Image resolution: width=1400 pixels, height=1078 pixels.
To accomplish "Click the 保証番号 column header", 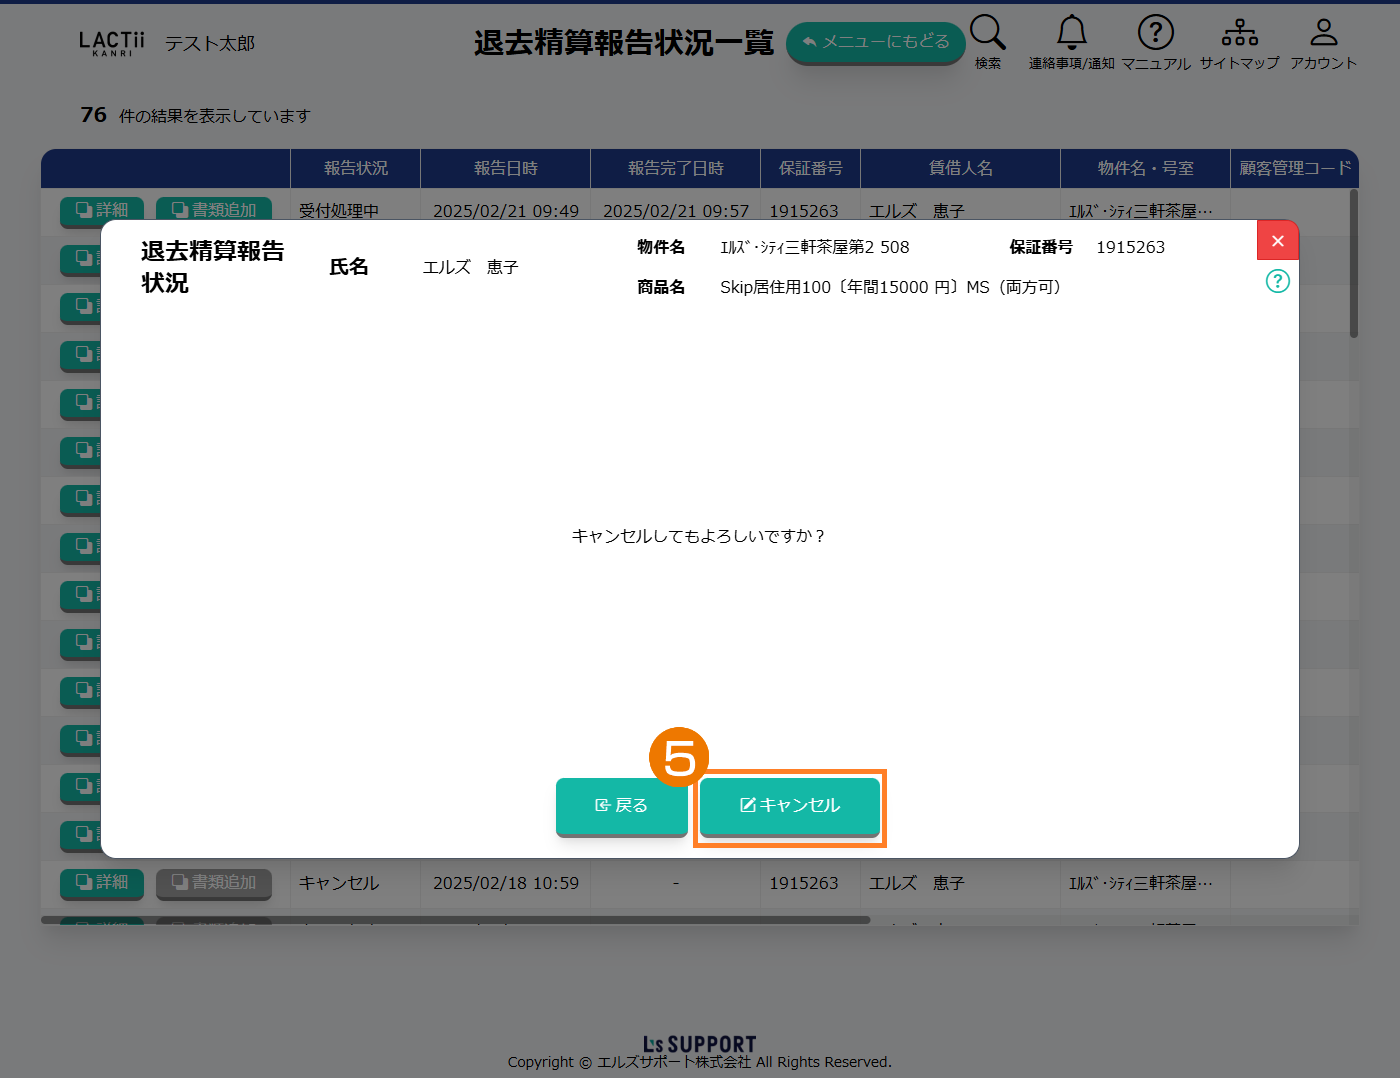I will [810, 168].
